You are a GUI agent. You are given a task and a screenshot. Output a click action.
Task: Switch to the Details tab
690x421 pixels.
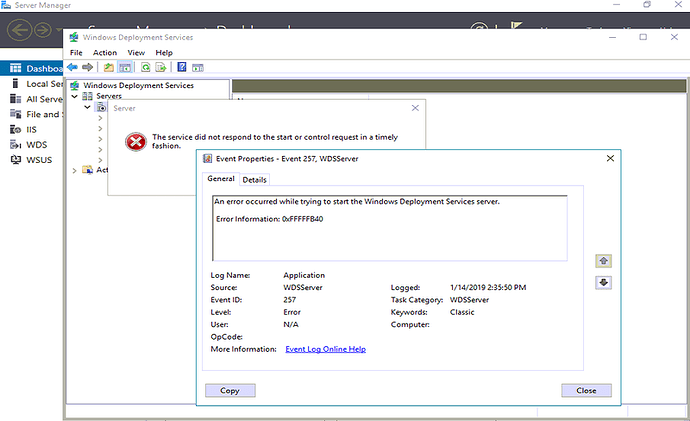(254, 180)
